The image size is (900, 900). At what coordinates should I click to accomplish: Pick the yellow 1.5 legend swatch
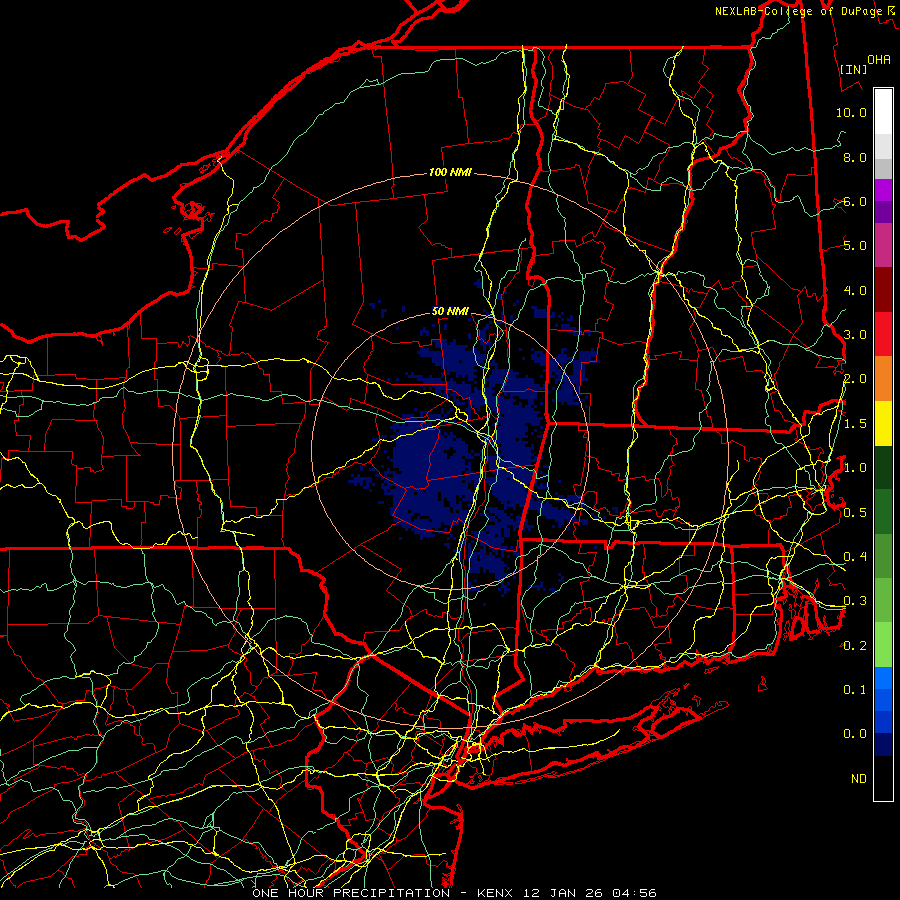(x=883, y=423)
